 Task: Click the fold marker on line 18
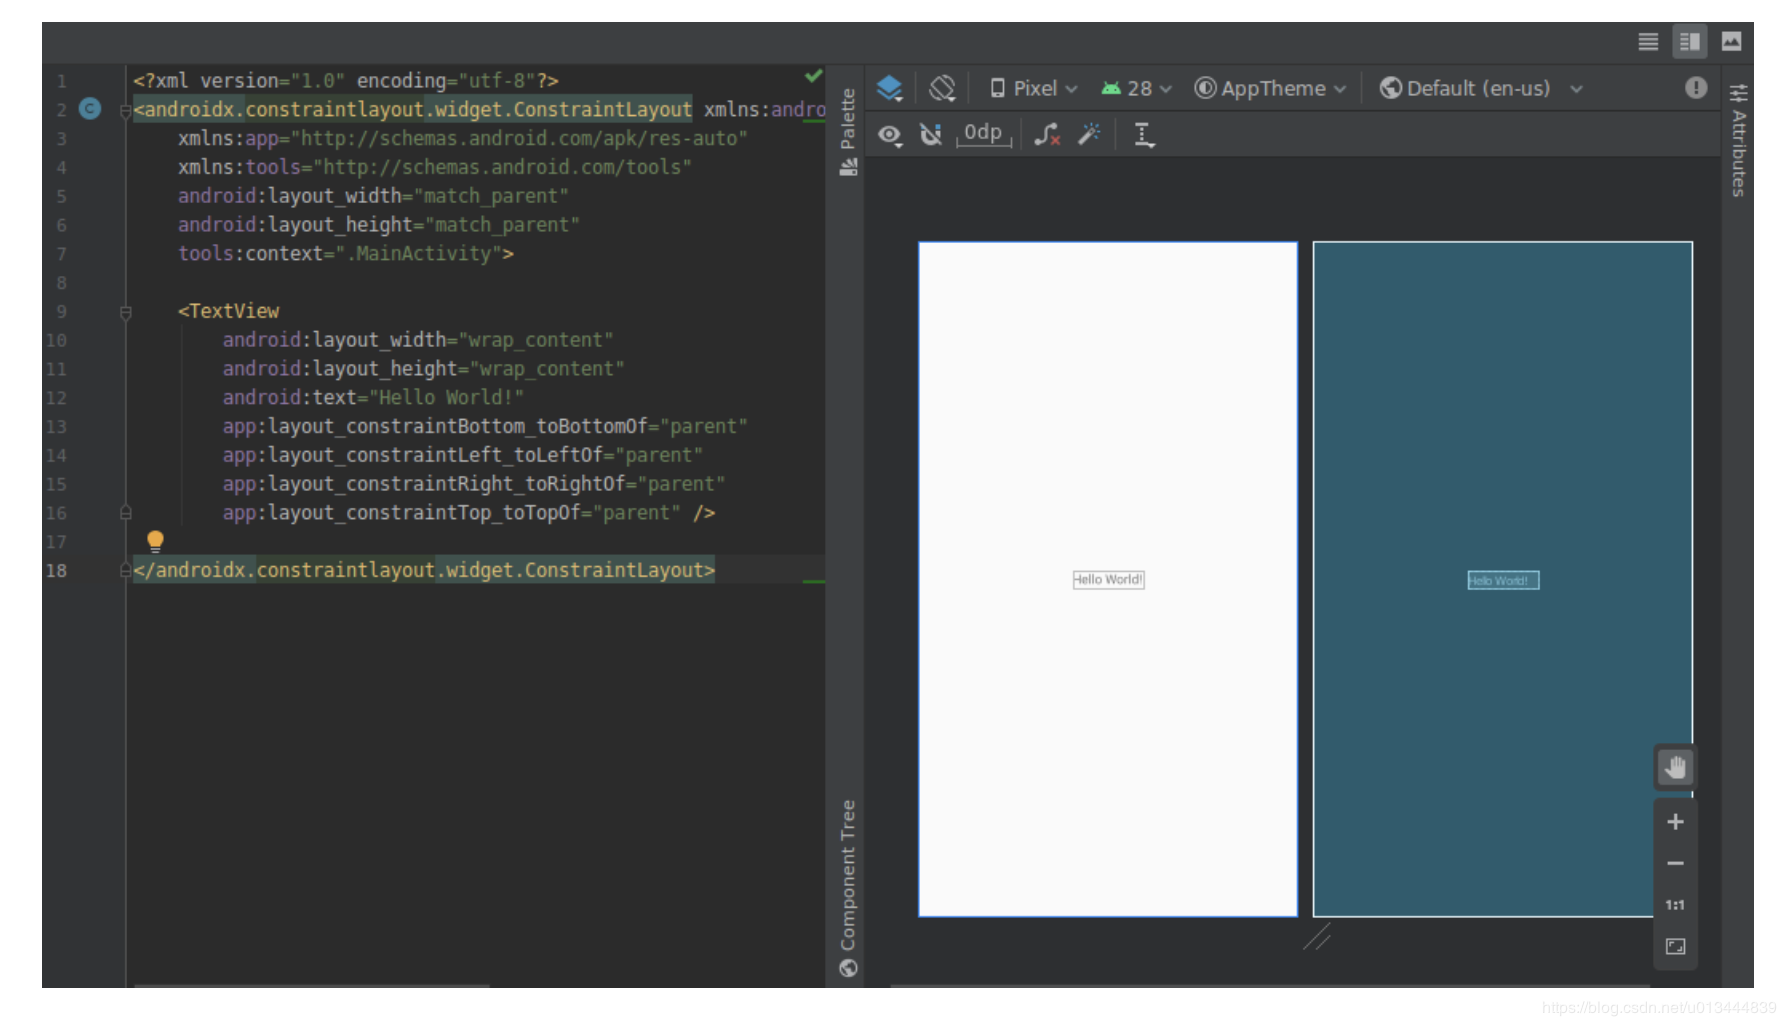tap(125, 570)
